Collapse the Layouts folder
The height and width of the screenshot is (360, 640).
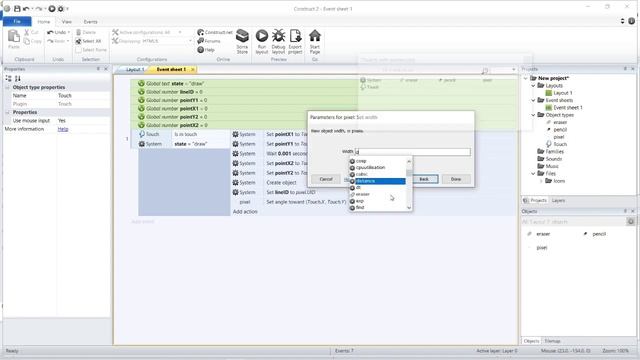tap(533, 86)
